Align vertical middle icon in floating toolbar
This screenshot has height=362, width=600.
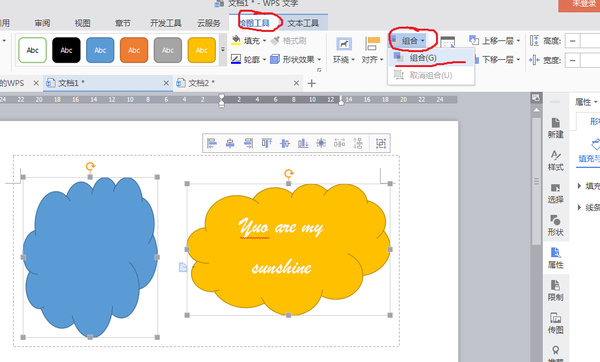point(285,143)
